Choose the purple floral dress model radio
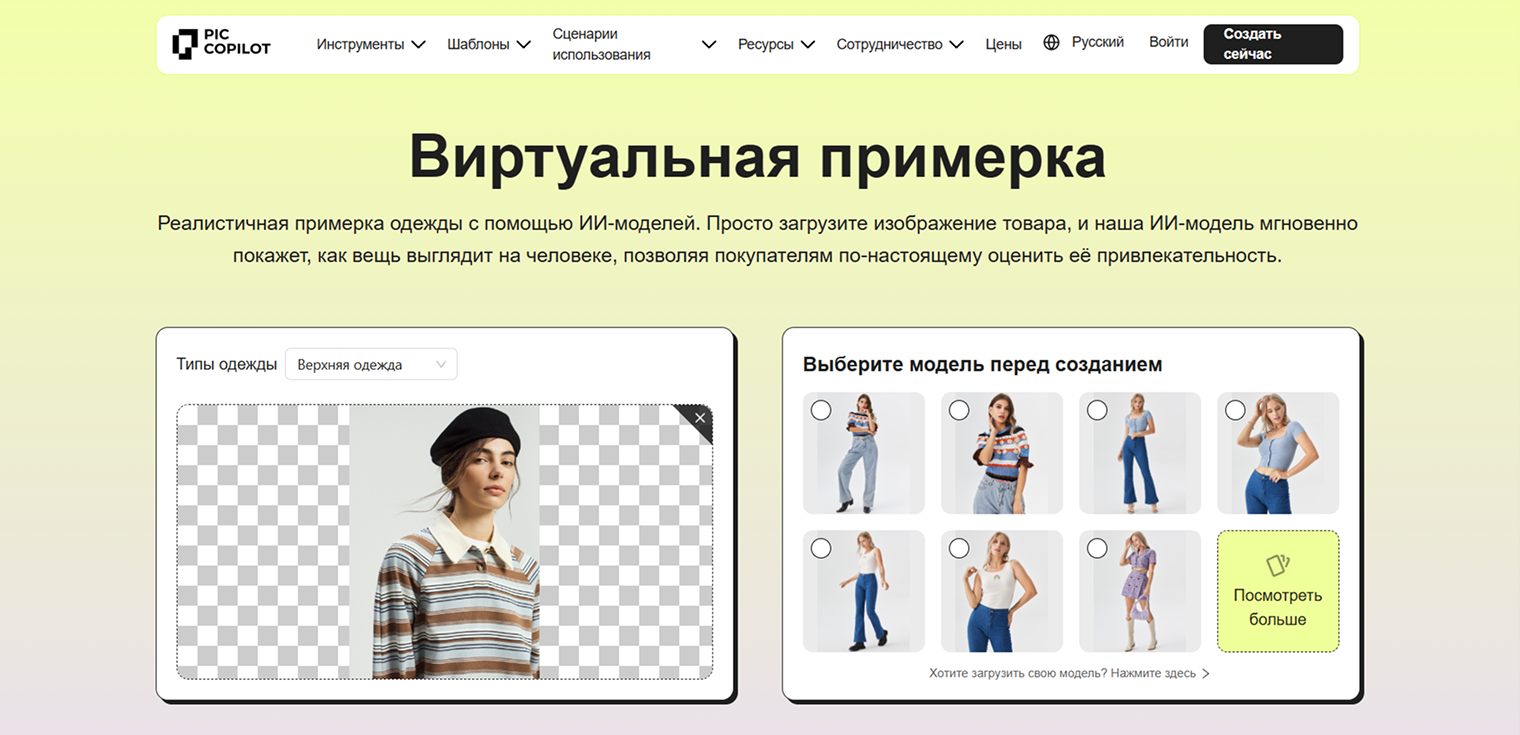1520x735 pixels. click(x=1097, y=548)
